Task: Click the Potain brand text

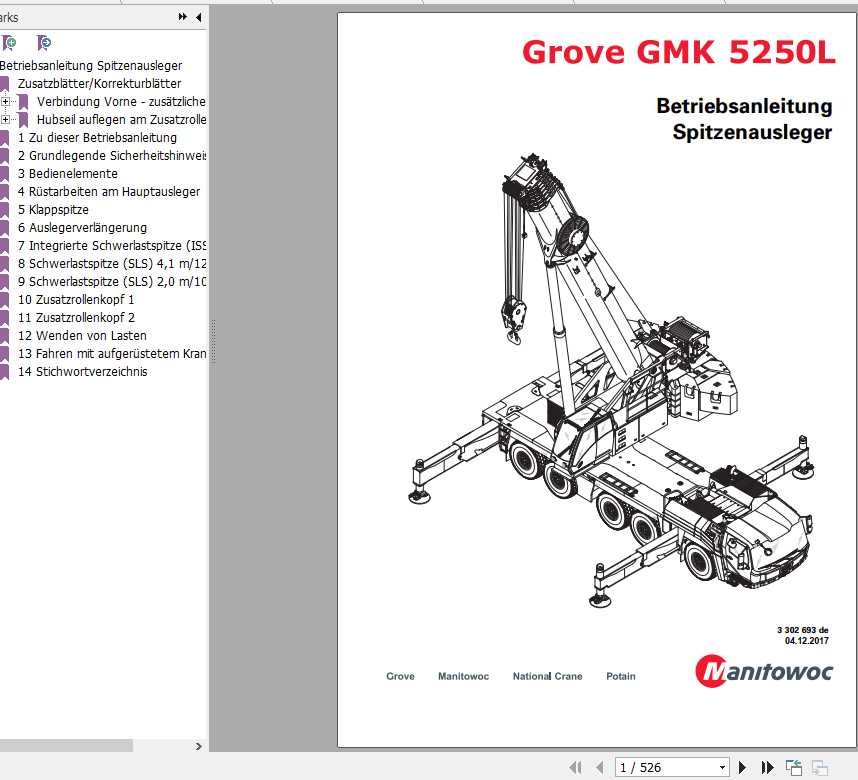Action: pyautogui.click(x=621, y=677)
